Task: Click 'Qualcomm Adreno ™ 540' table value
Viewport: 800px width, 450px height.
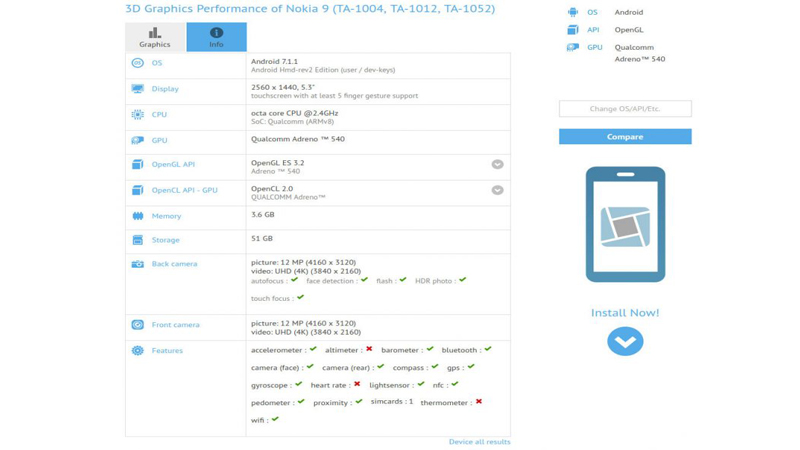Action: (x=297, y=139)
